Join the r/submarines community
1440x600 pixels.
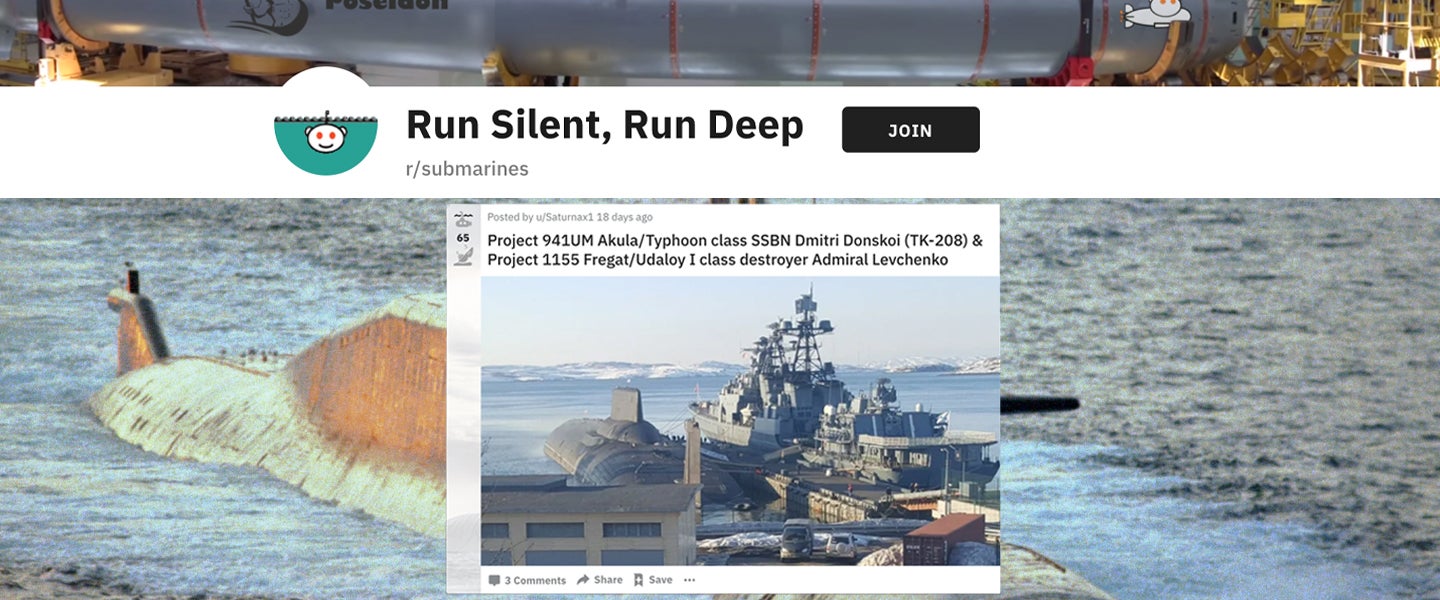pos(910,130)
